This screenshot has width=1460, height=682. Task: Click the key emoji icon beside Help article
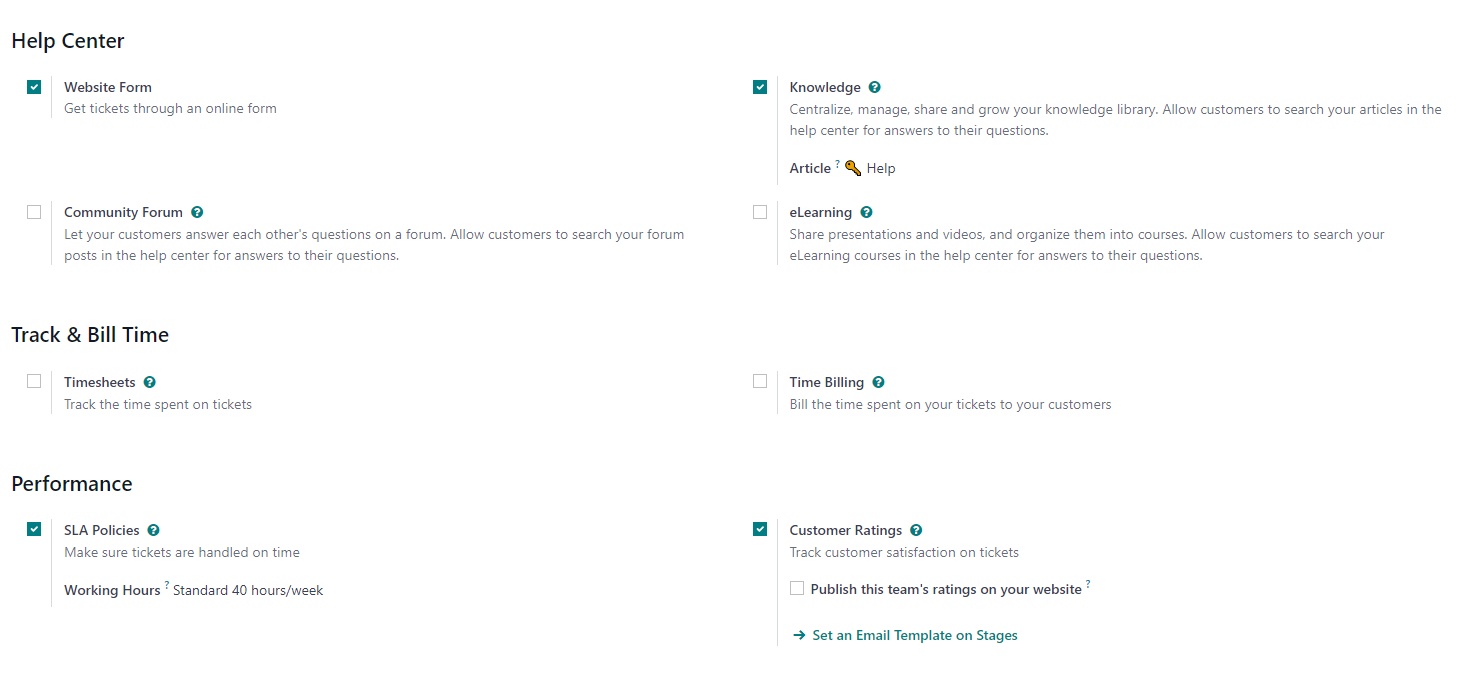[x=853, y=168]
